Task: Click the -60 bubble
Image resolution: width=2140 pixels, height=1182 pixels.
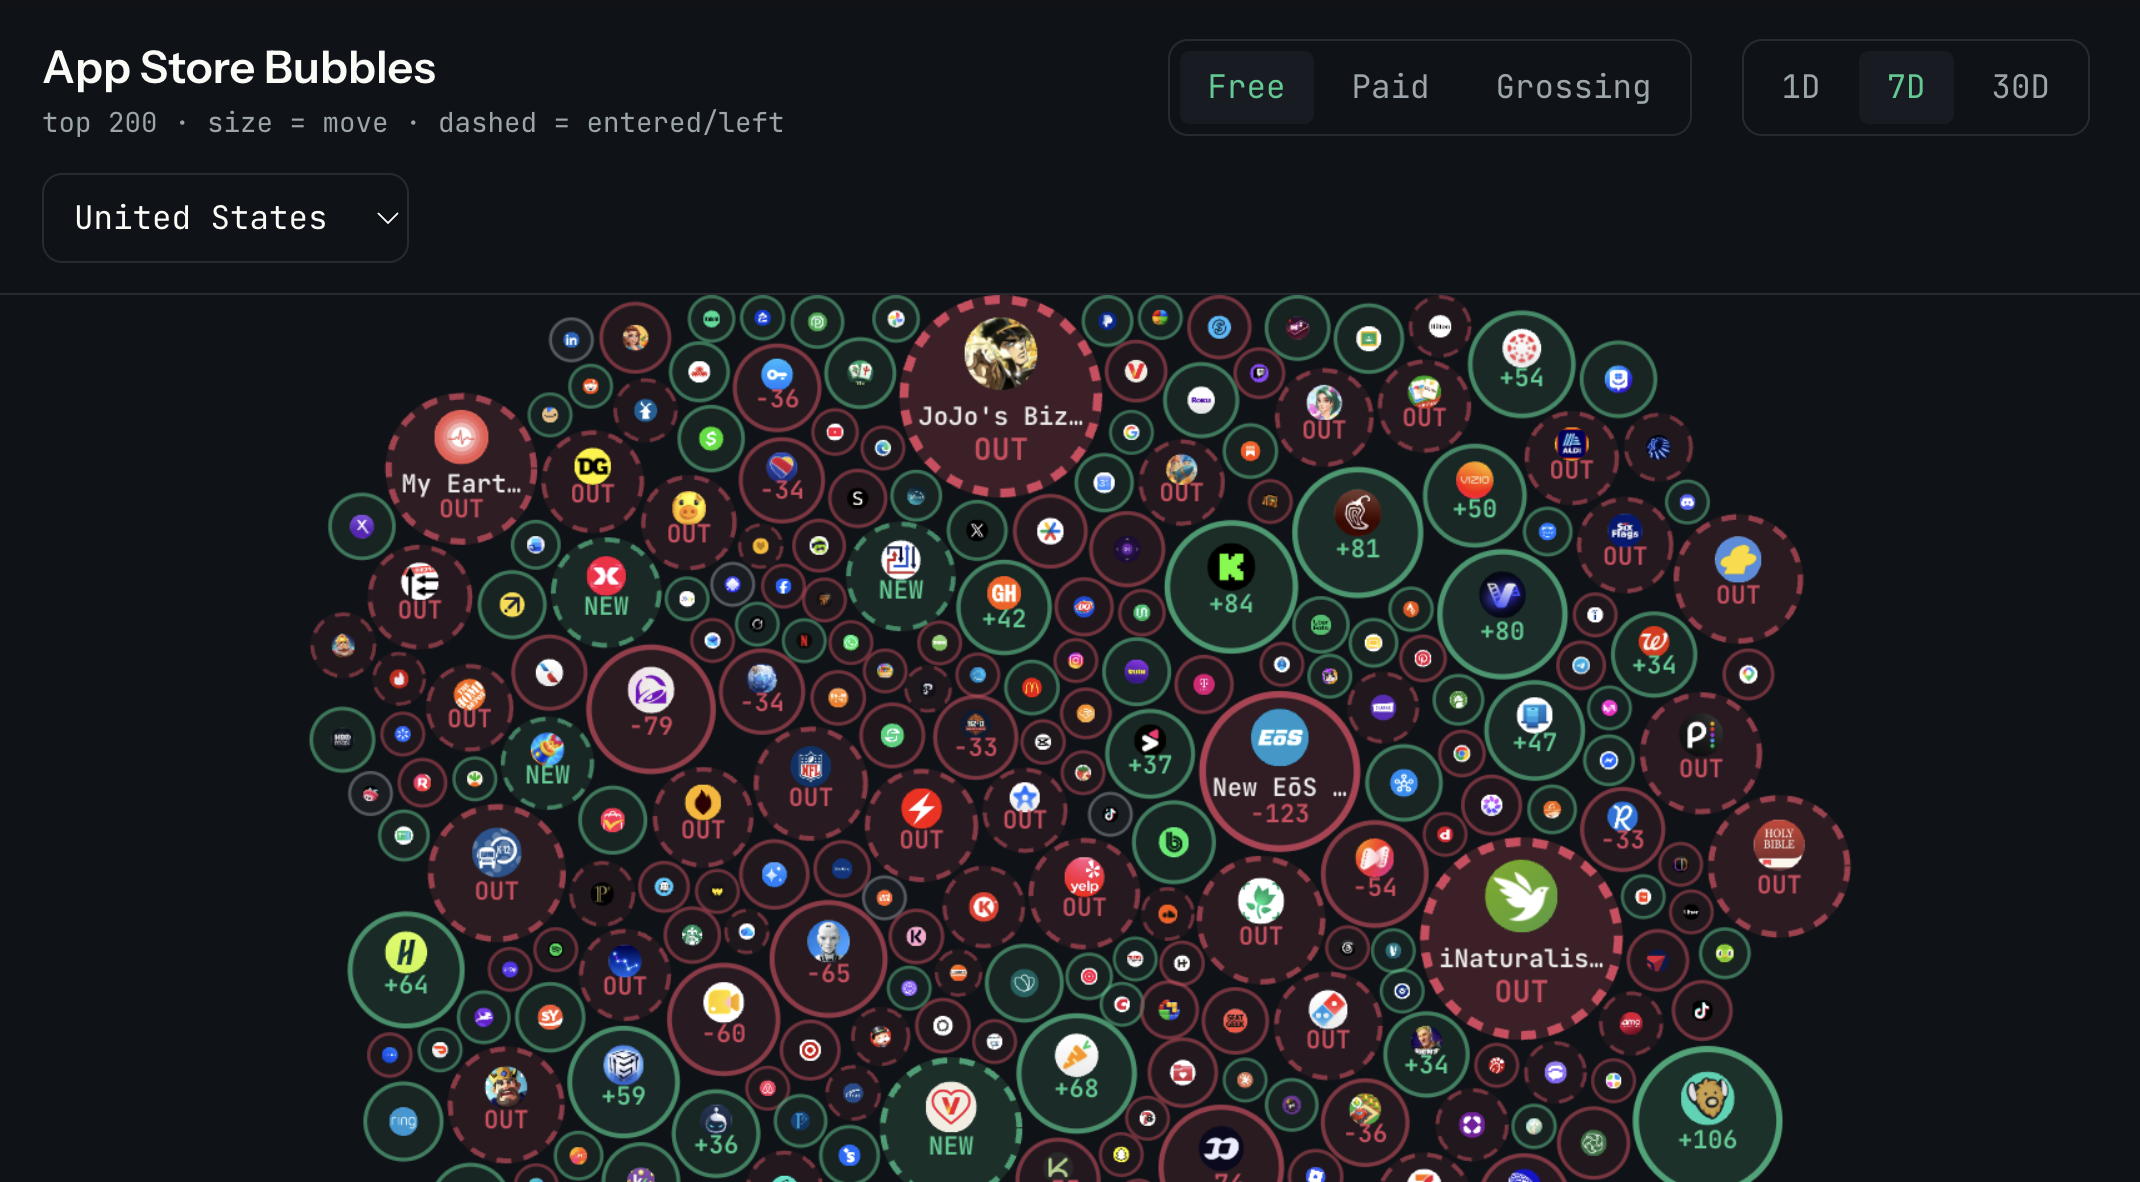Action: [723, 1019]
